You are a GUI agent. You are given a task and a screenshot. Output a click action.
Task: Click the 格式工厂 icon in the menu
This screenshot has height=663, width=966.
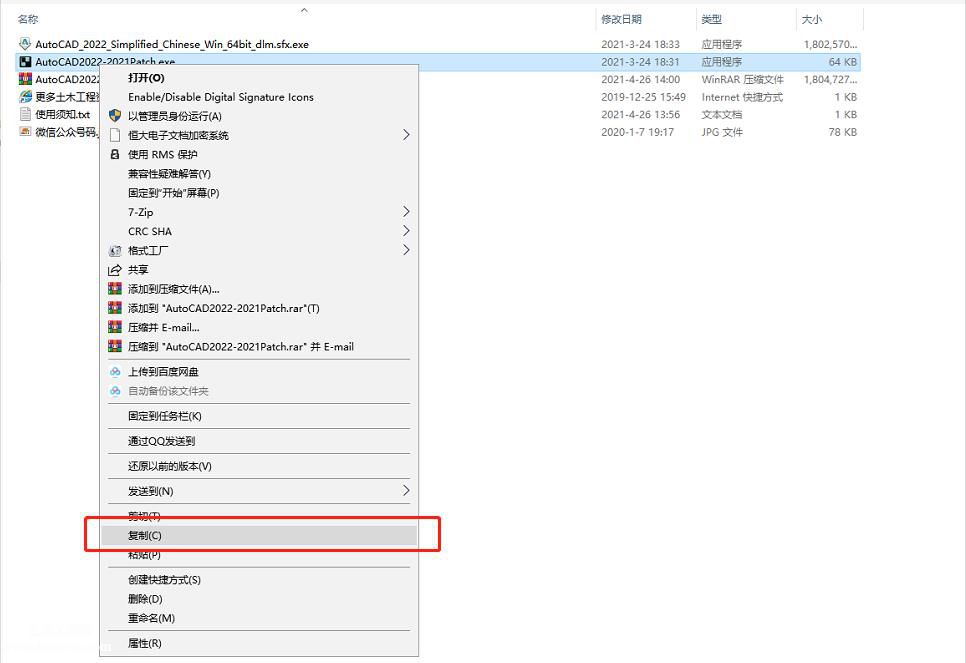coord(115,250)
